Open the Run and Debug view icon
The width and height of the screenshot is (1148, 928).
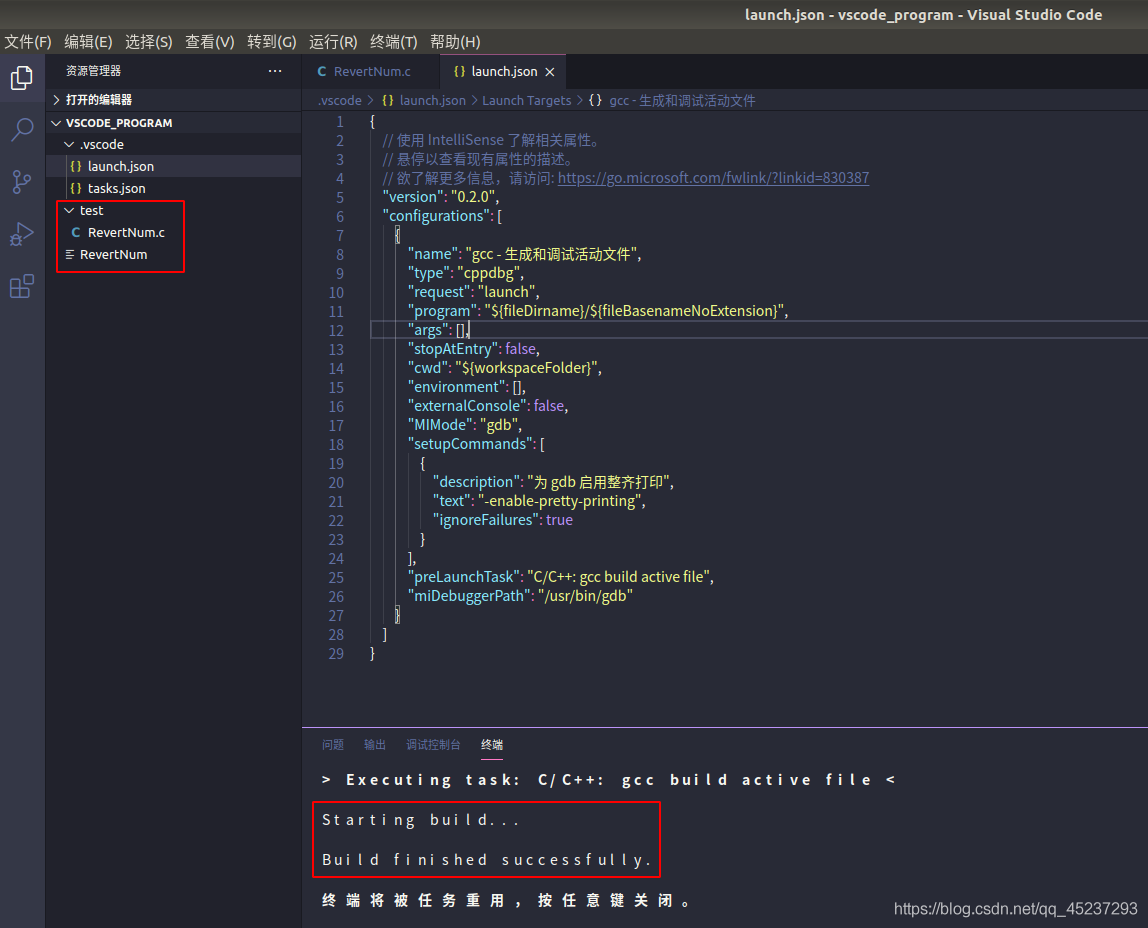coord(22,234)
